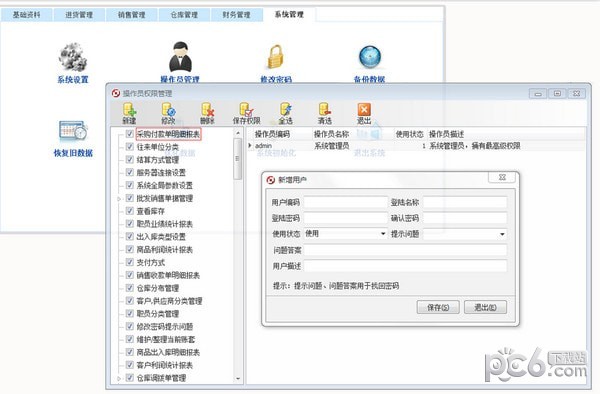Switch to the 销售管理 tab
Viewport: 600px width, 394px height.
click(132, 15)
